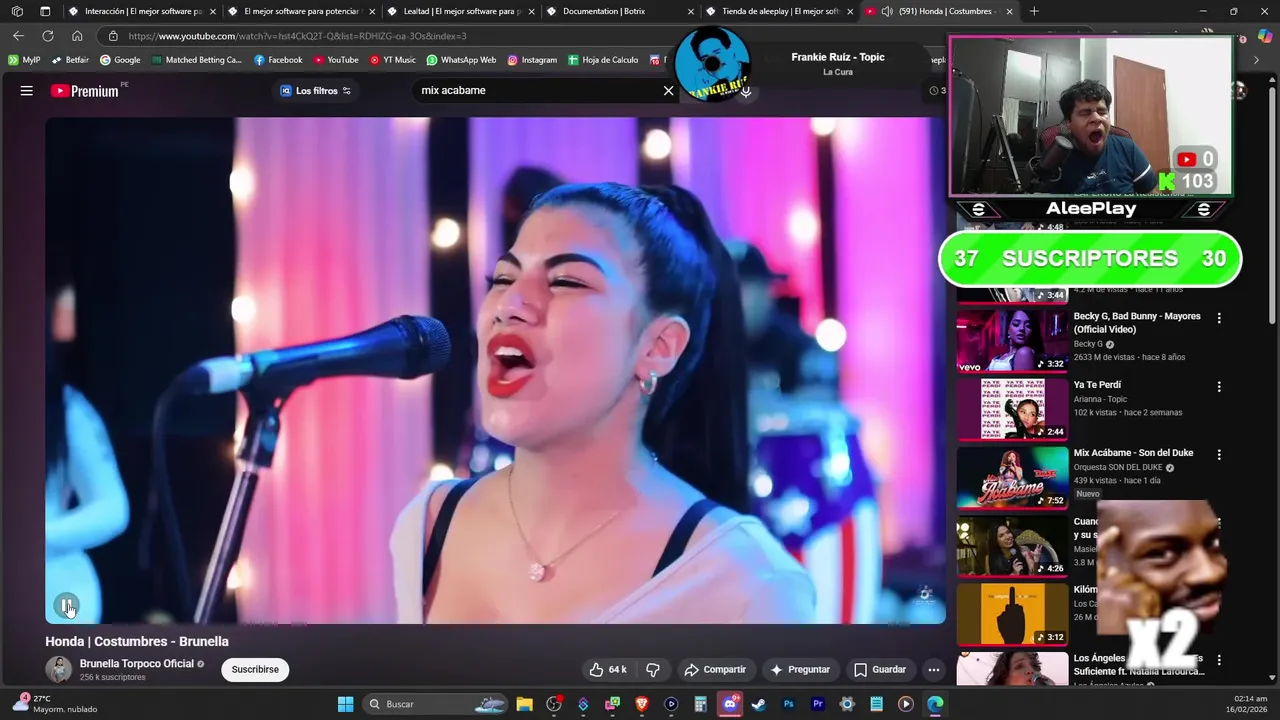Viewport: 1280px width, 720px height.
Task: Close the 'Documentation | Botrix' tab
Action: pyautogui.click(x=691, y=11)
